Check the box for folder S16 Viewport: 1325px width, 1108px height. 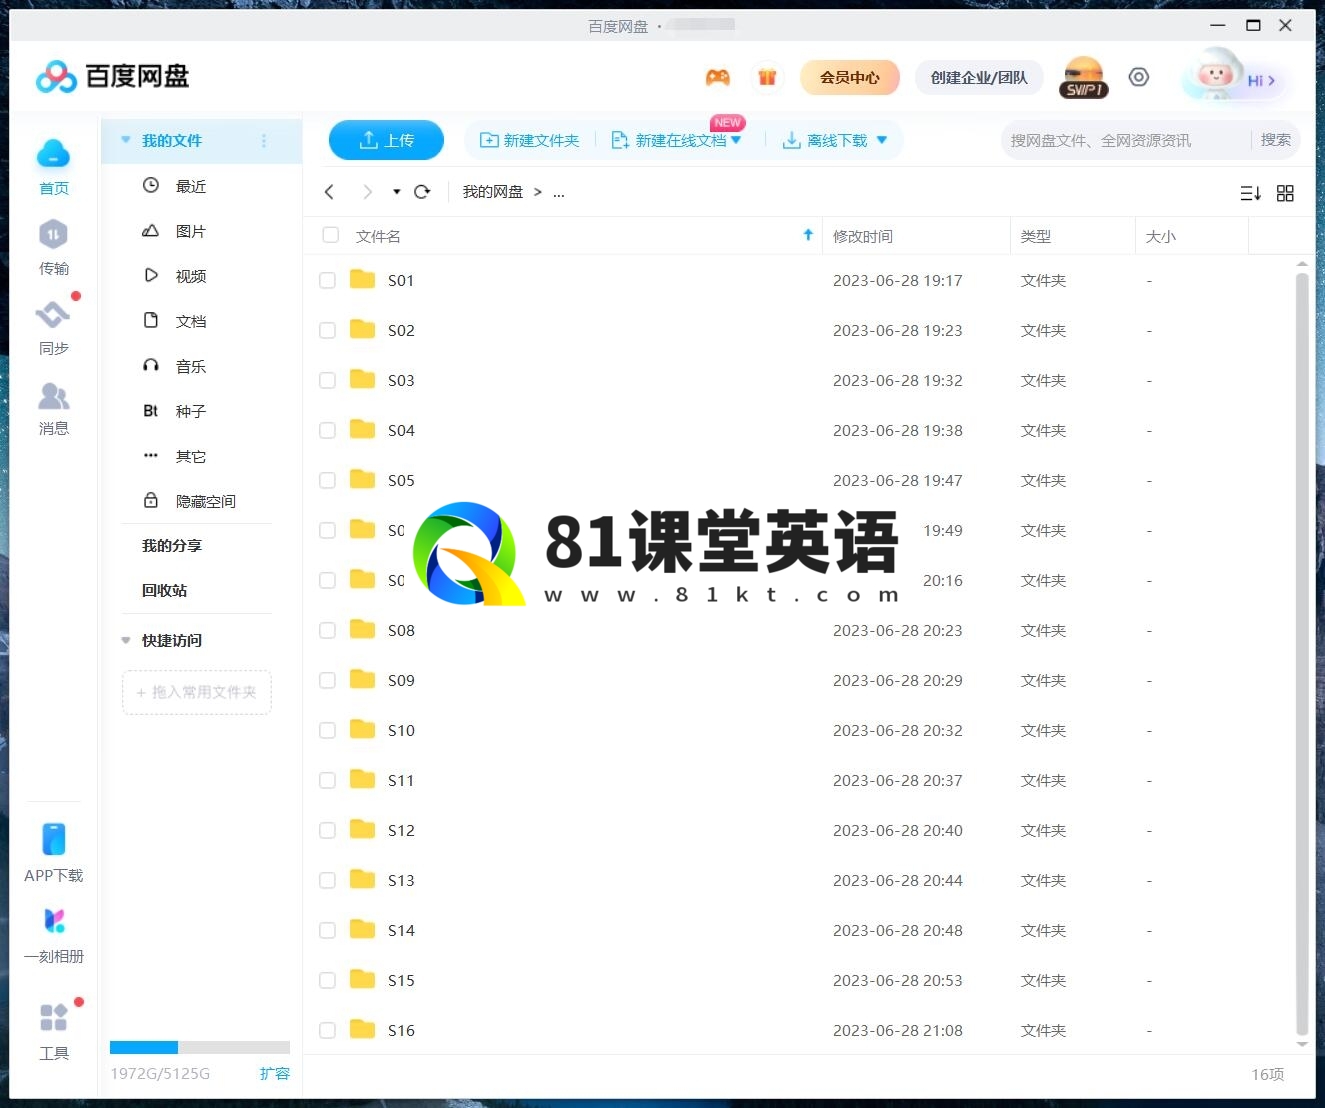click(x=327, y=1031)
